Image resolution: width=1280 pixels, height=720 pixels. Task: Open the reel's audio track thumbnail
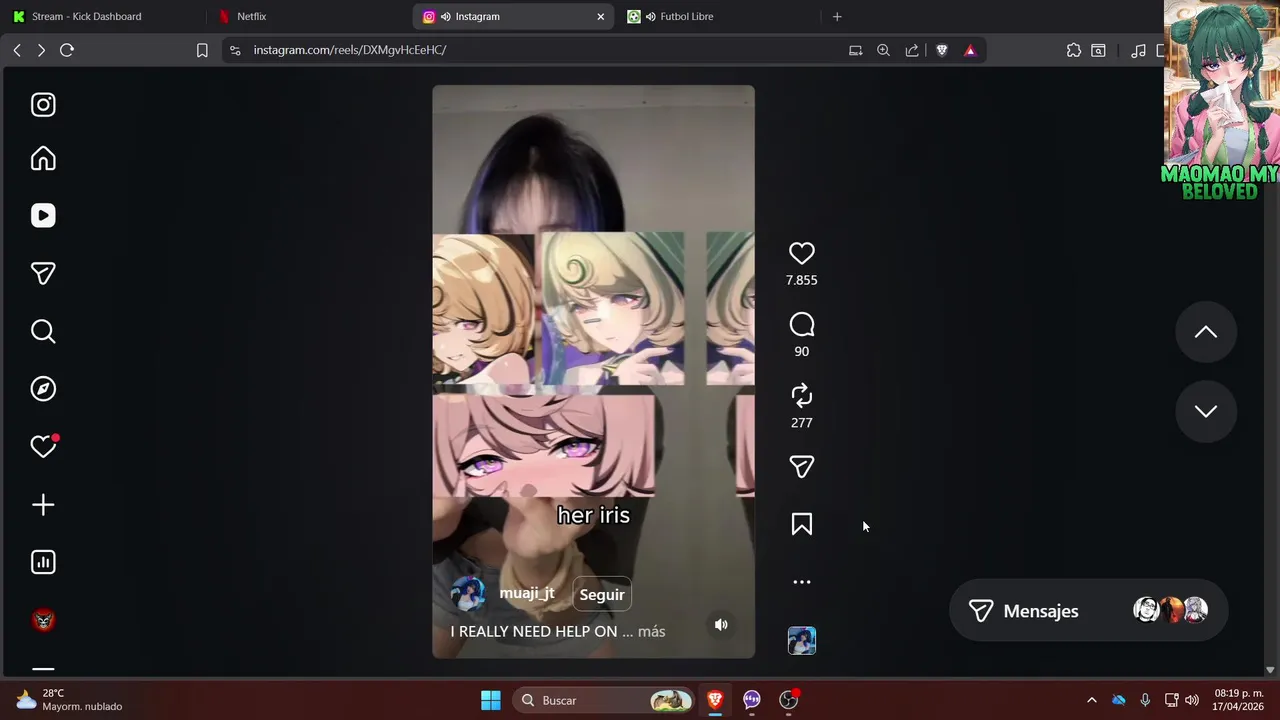[x=802, y=640]
